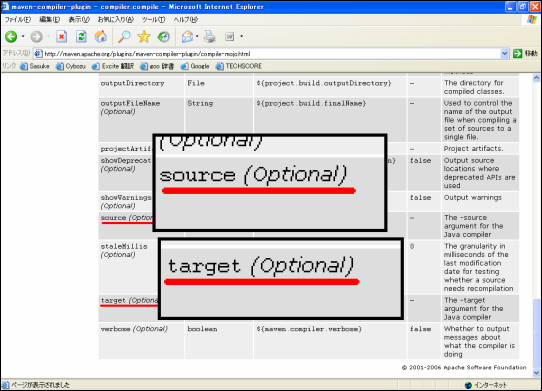The width and height of the screenshot is (542, 391).
Task: Open the お気に入り(A) menu
Action: (115, 19)
